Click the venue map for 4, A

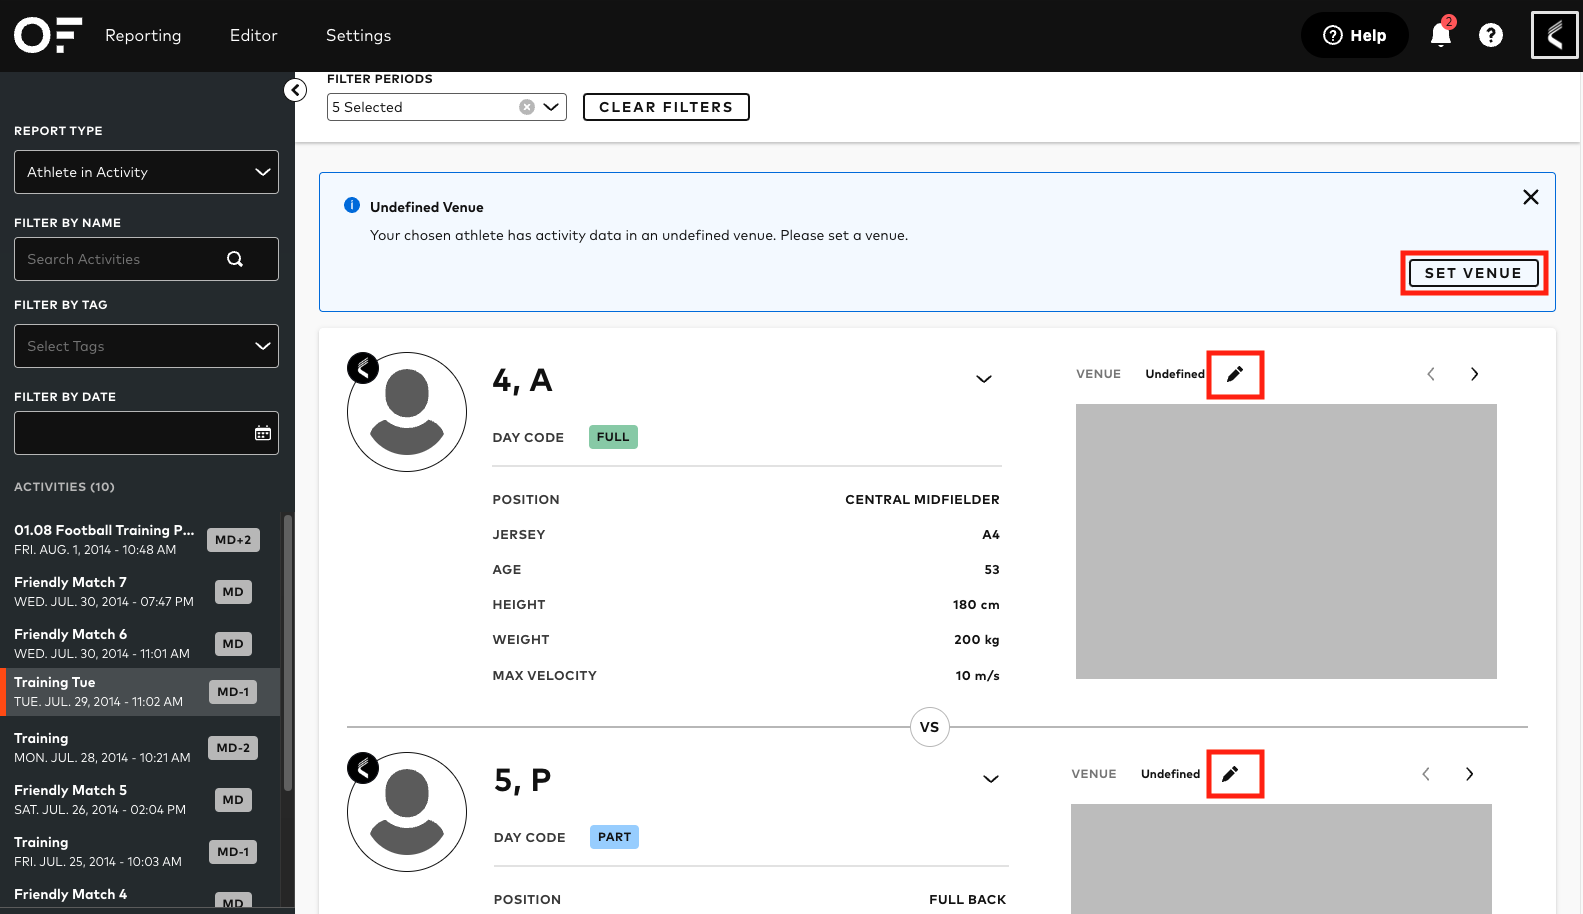1286,541
